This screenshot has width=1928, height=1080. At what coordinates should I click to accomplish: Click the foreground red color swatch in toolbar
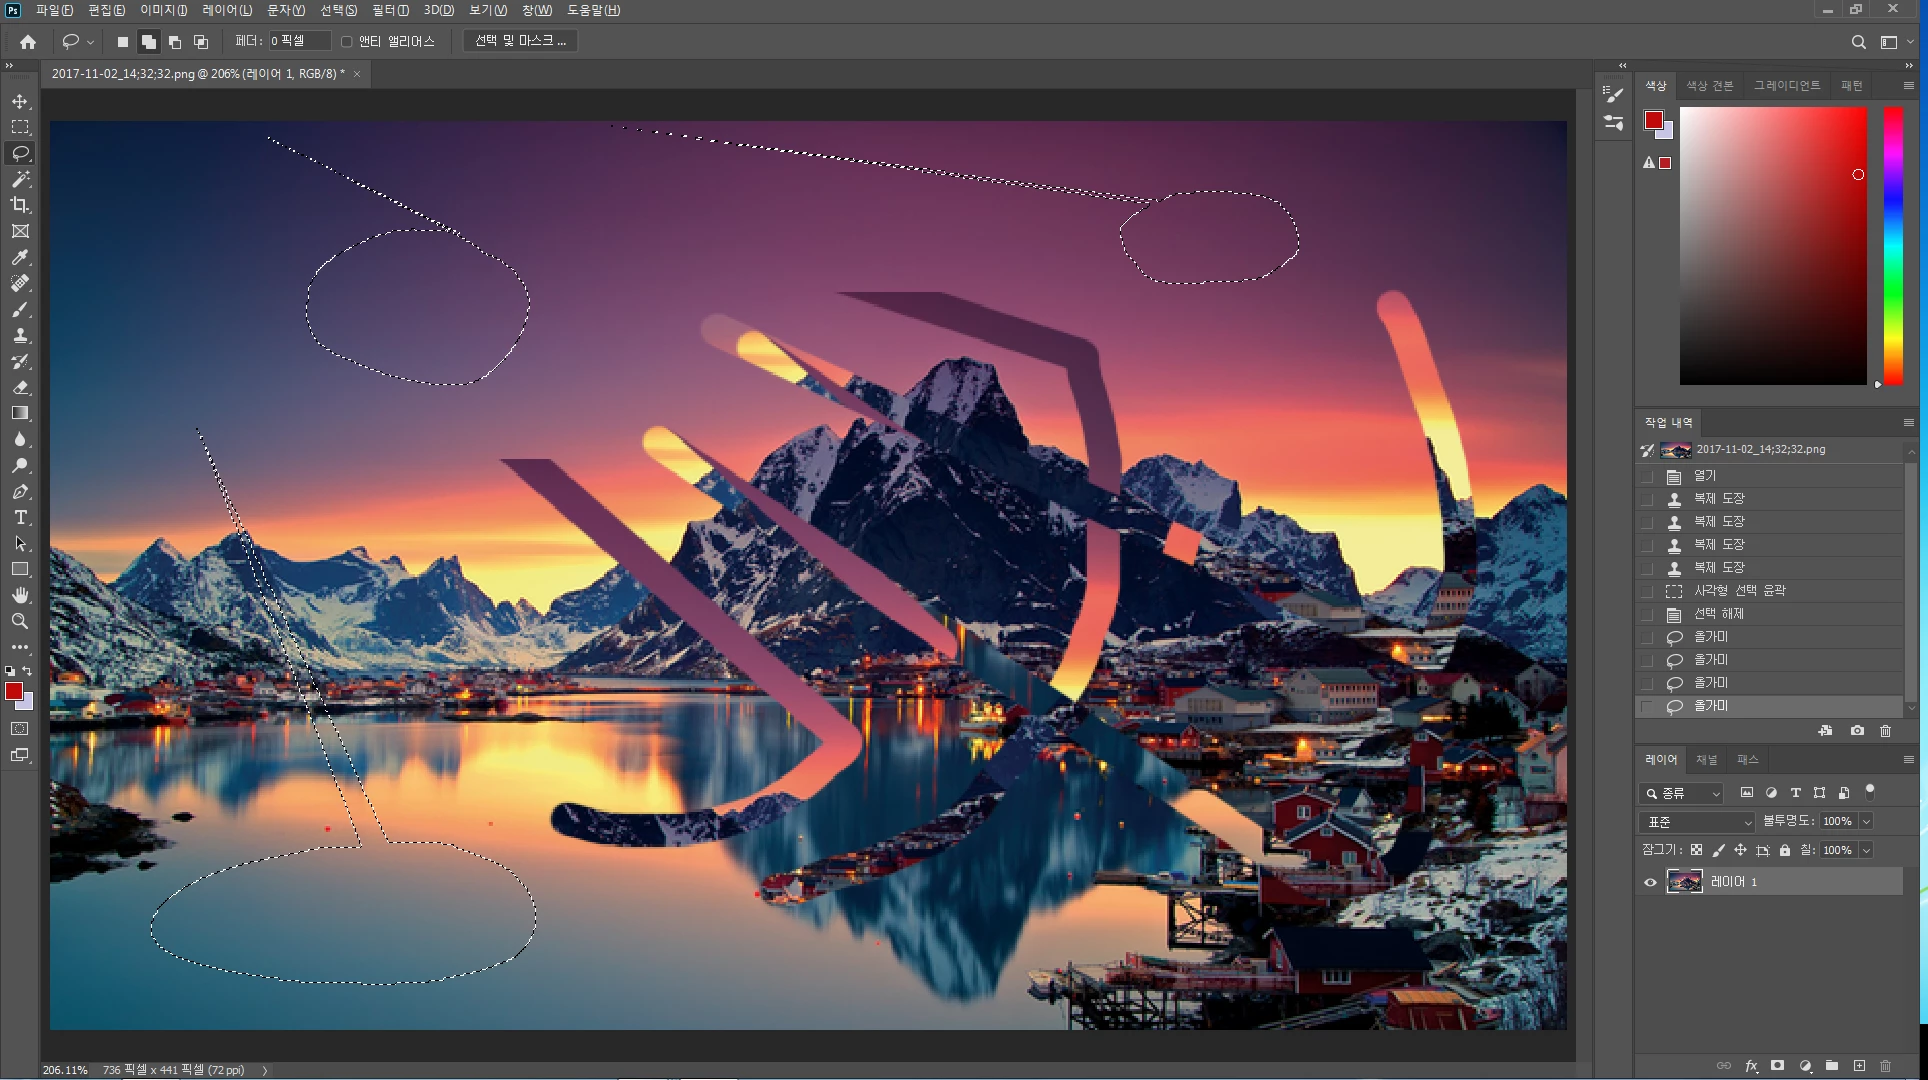(13, 691)
